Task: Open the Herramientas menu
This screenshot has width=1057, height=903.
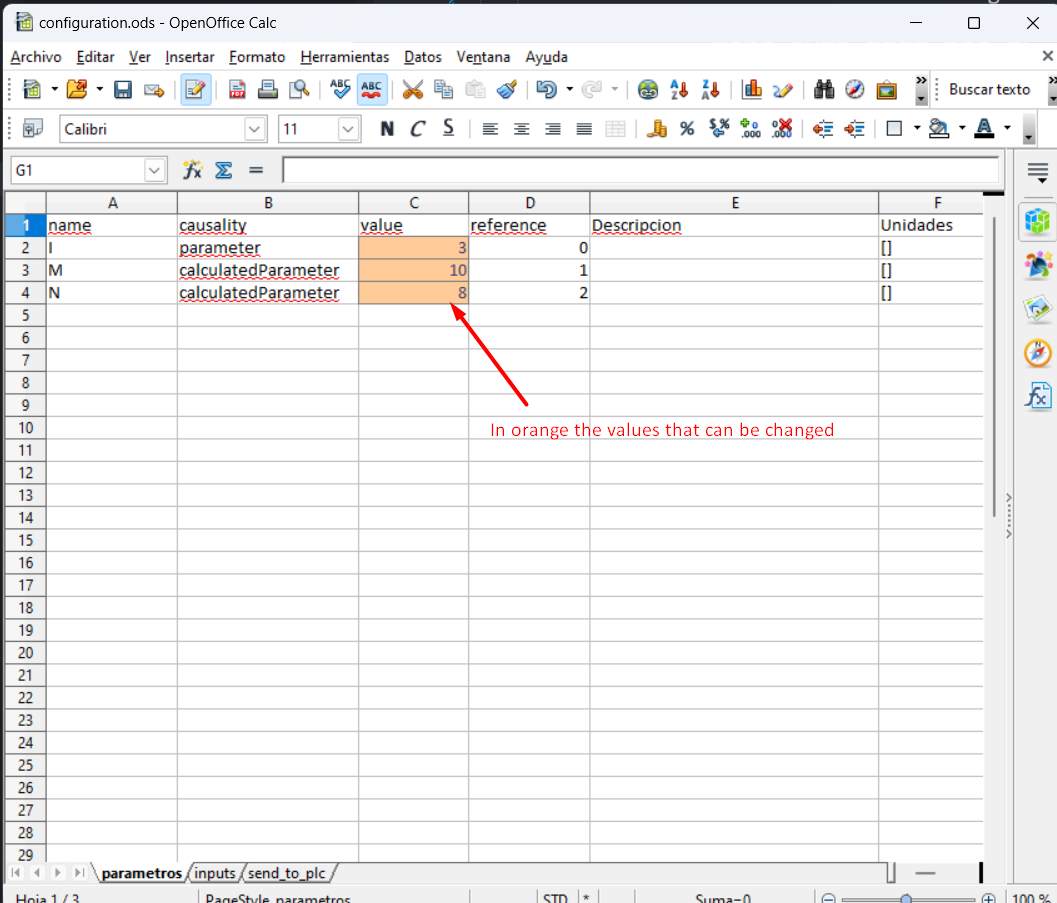Action: 344,57
